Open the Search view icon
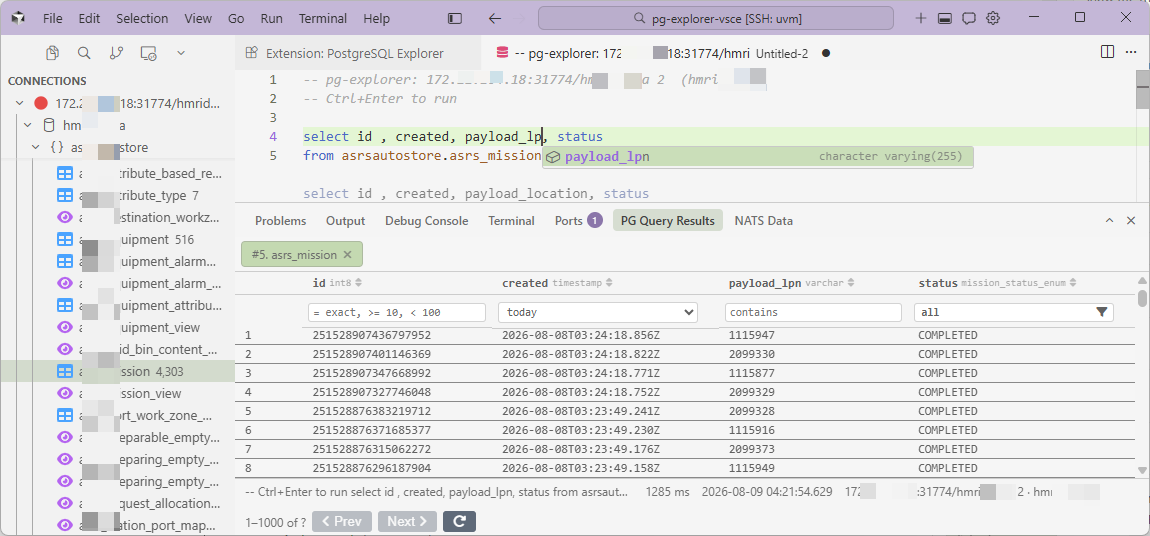The width and height of the screenshot is (1150, 536). (84, 53)
